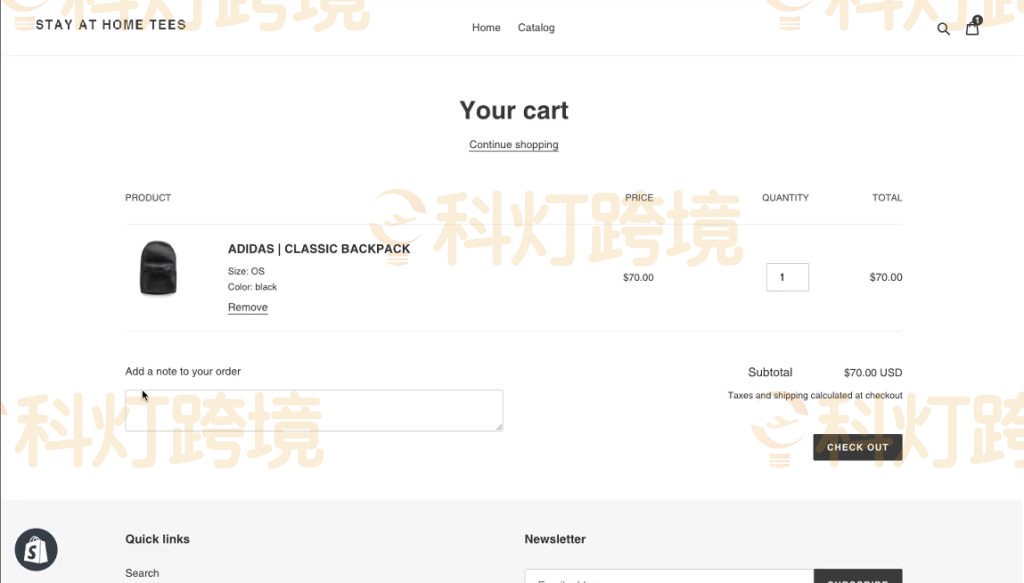Image resolution: width=1024 pixels, height=583 pixels.
Task: Click the newsletter email address field
Action: tap(669, 576)
